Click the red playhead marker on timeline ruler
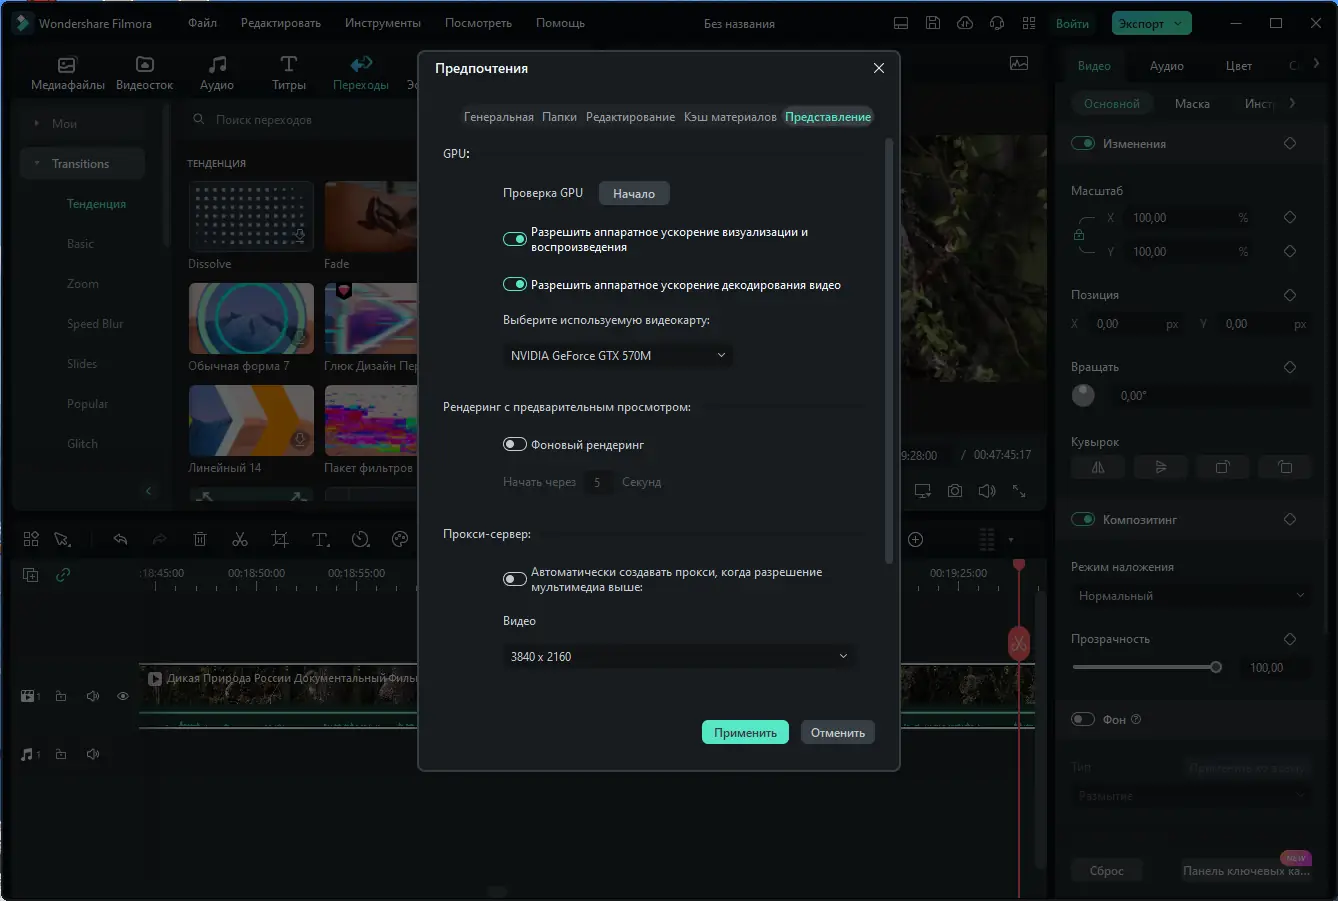Image resolution: width=1338 pixels, height=901 pixels. tap(1019, 565)
